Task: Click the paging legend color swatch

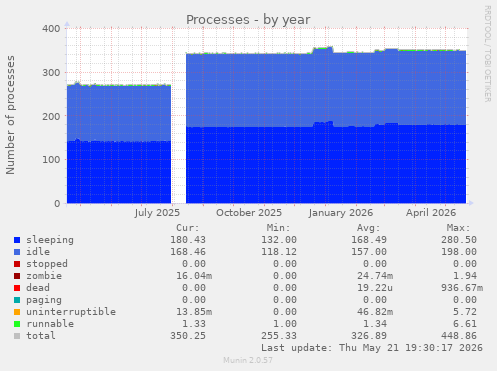Action: 17,300
